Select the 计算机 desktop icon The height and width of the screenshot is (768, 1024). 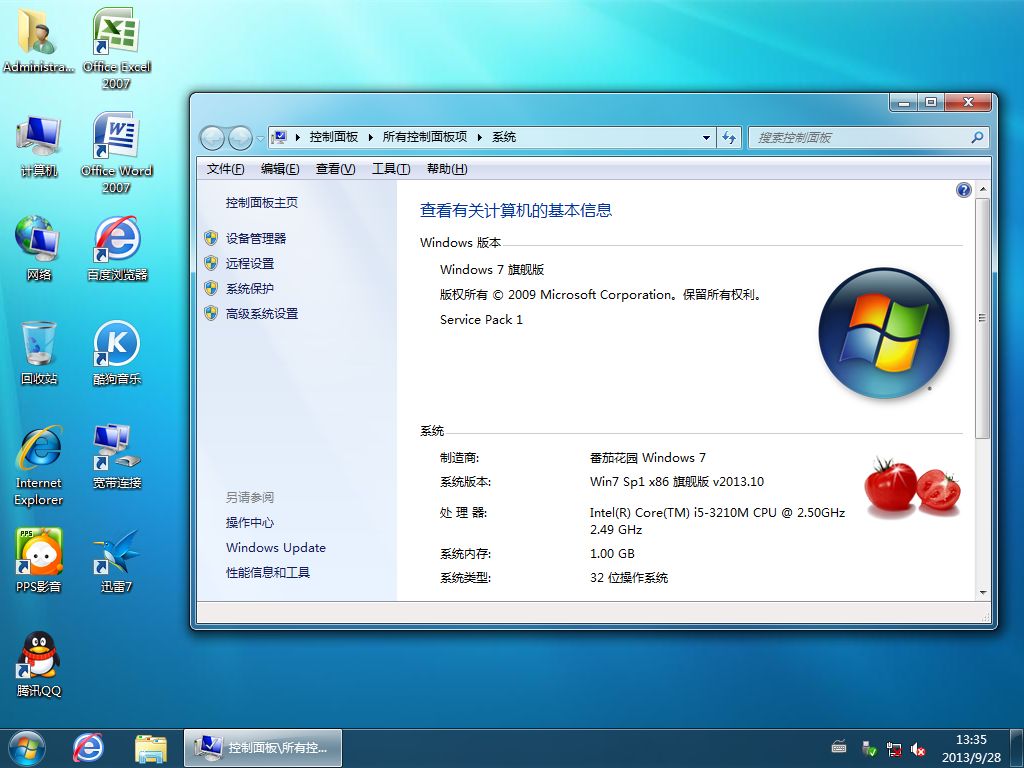click(x=39, y=146)
